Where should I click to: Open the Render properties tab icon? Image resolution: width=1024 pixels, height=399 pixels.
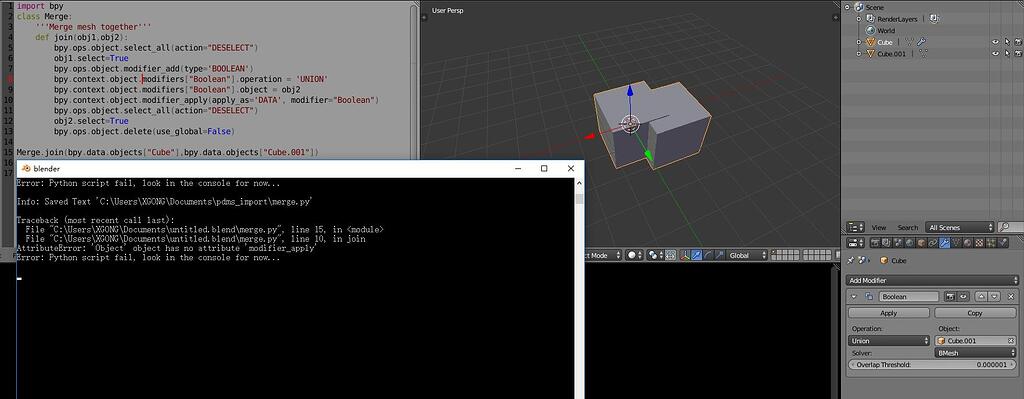tap(875, 242)
